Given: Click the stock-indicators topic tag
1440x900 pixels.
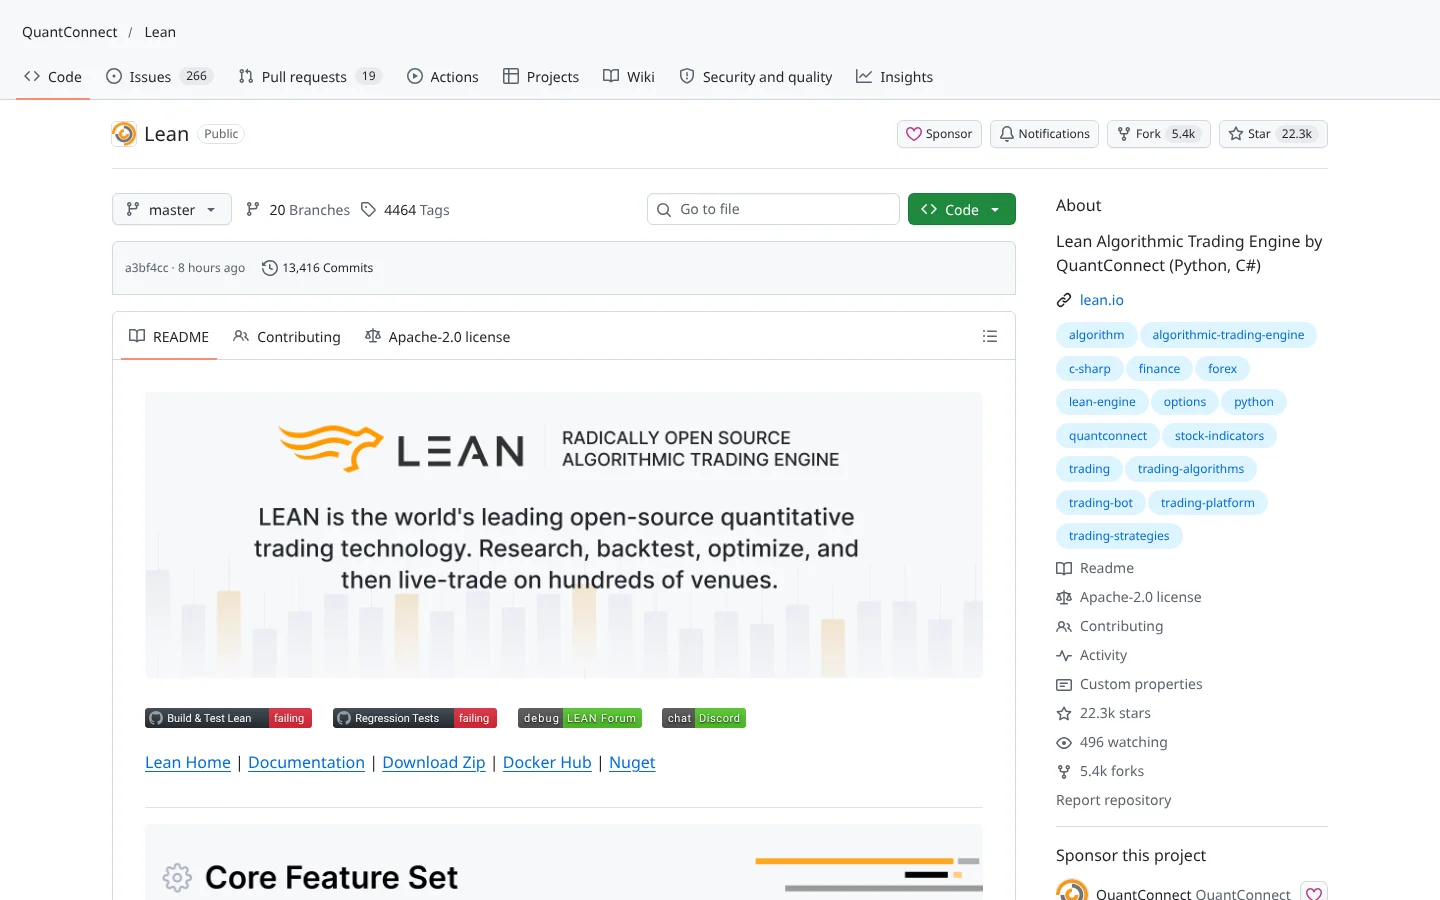Looking at the screenshot, I should click(1219, 436).
